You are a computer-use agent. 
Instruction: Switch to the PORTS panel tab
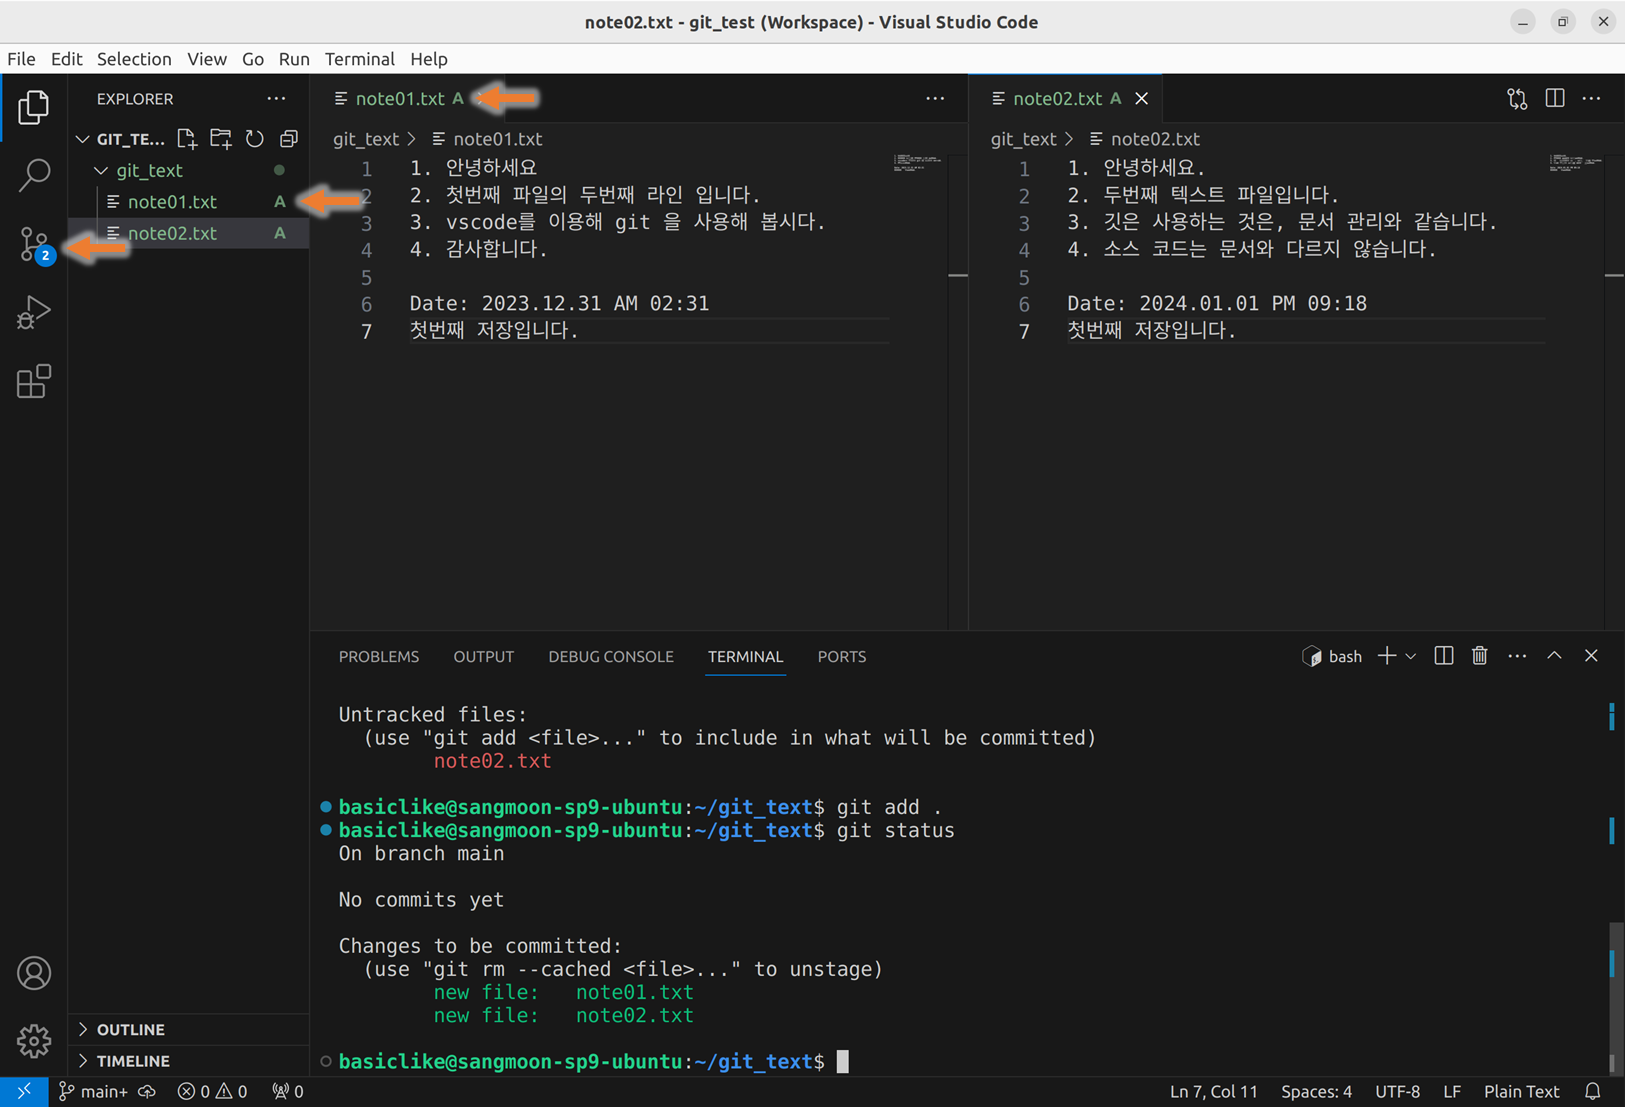click(x=842, y=657)
